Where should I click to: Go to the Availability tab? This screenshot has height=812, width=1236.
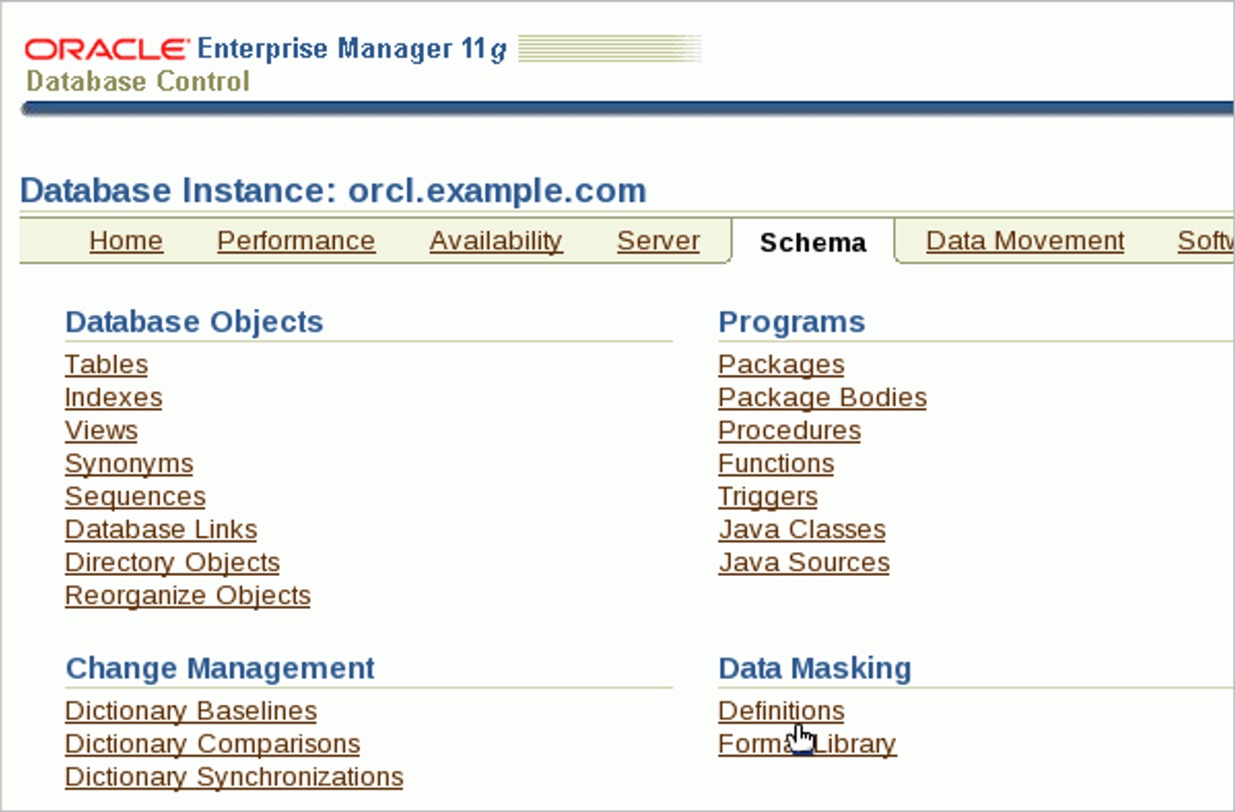(496, 241)
